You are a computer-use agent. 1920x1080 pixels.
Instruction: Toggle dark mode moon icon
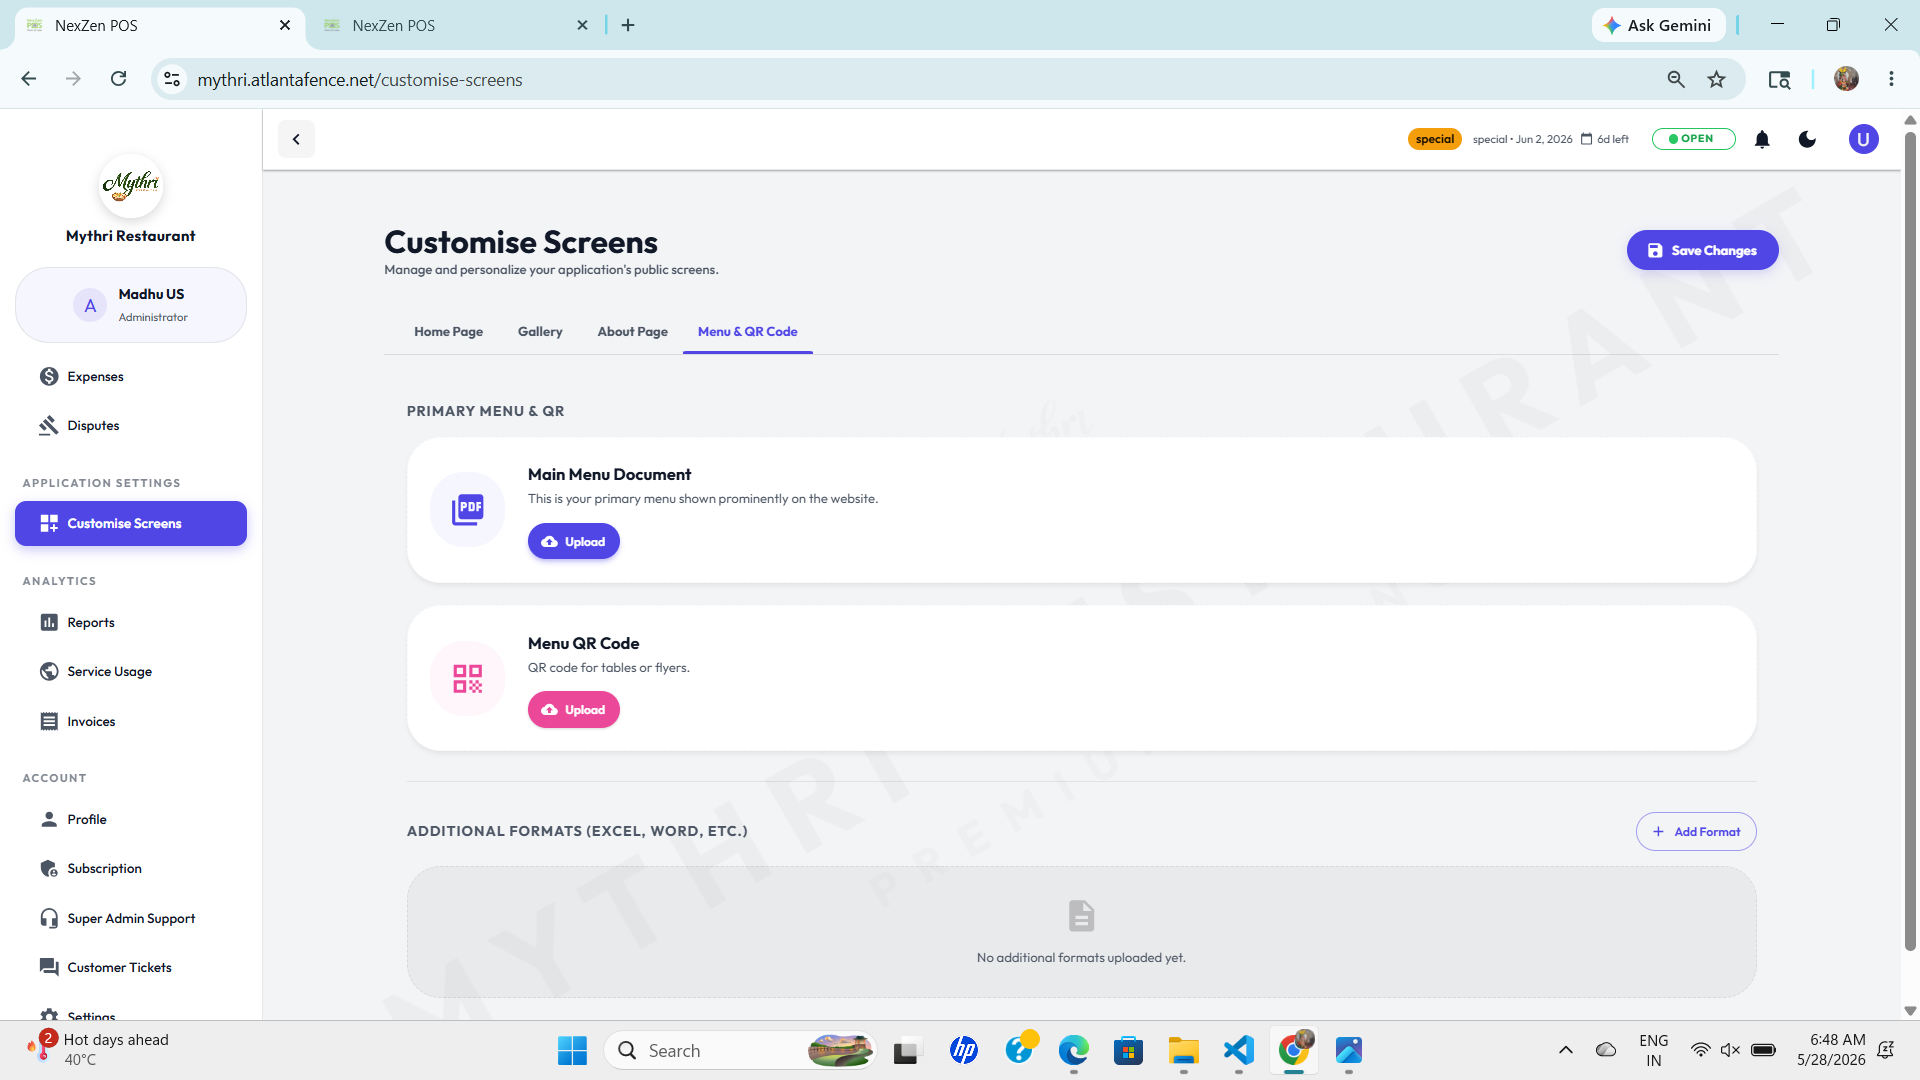1807,139
